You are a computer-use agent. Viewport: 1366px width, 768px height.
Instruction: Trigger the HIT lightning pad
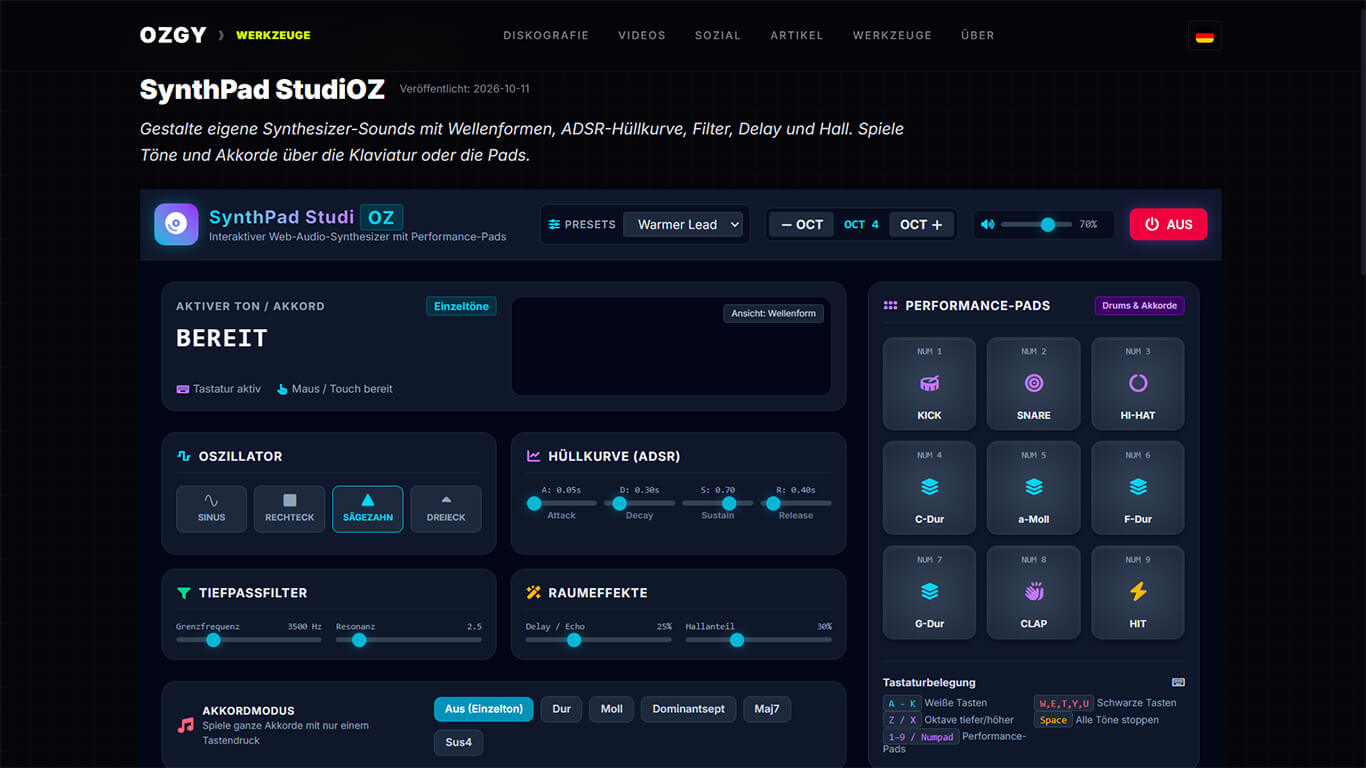(x=1137, y=592)
